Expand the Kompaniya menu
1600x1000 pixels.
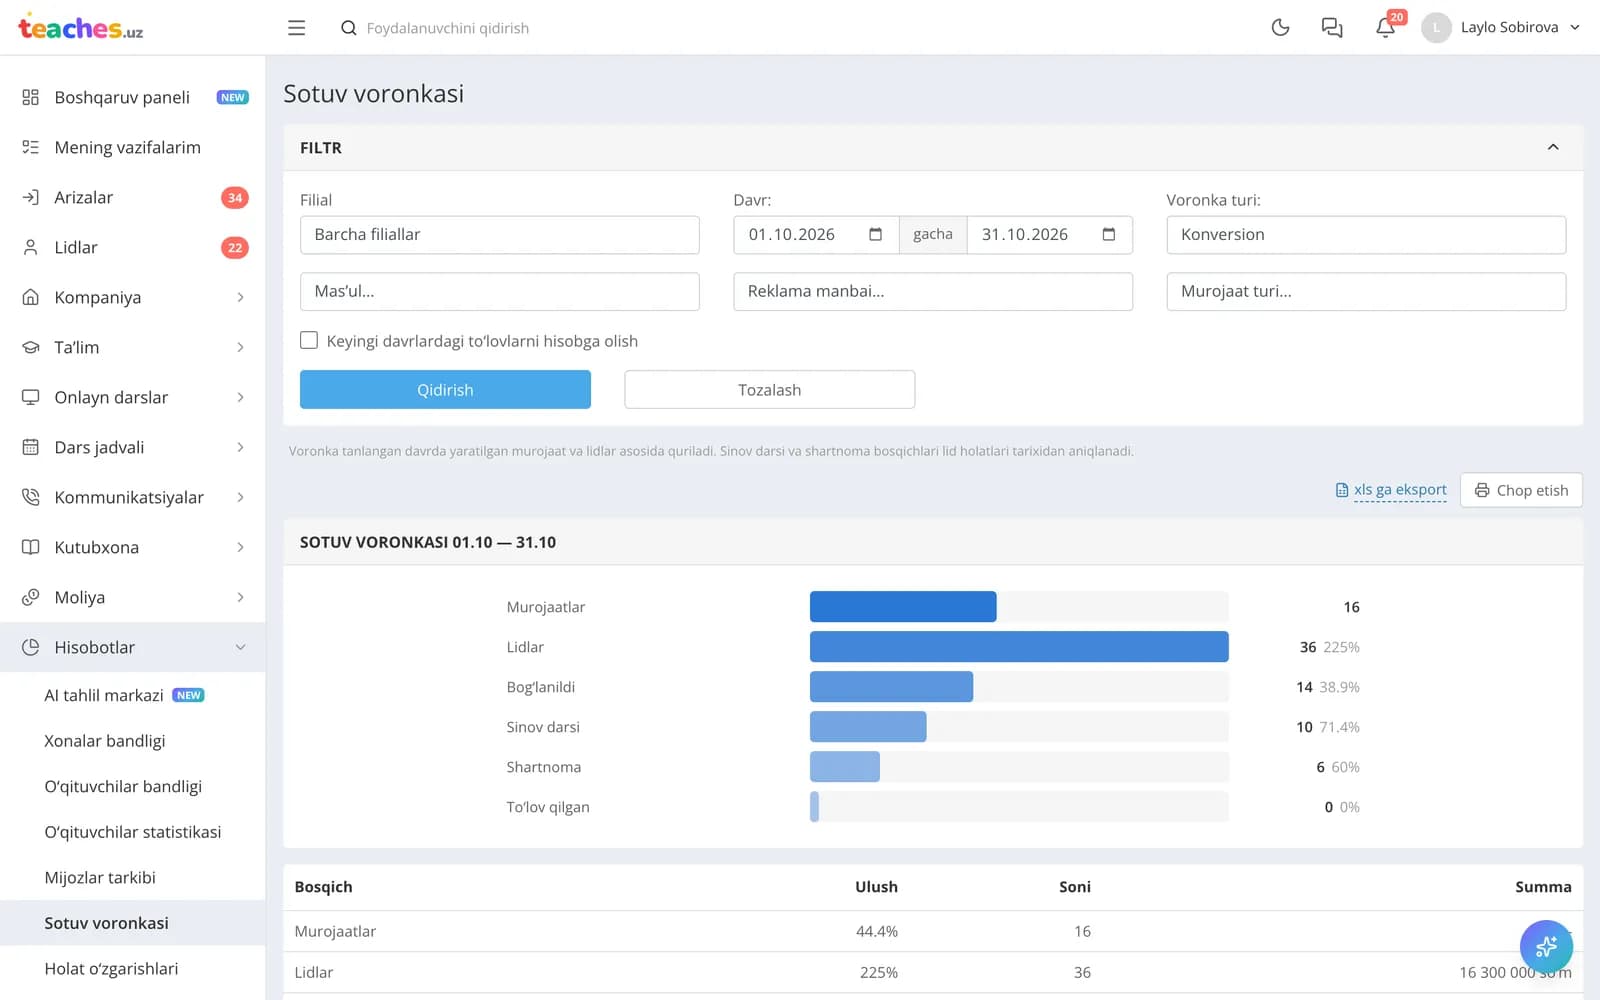click(x=133, y=297)
